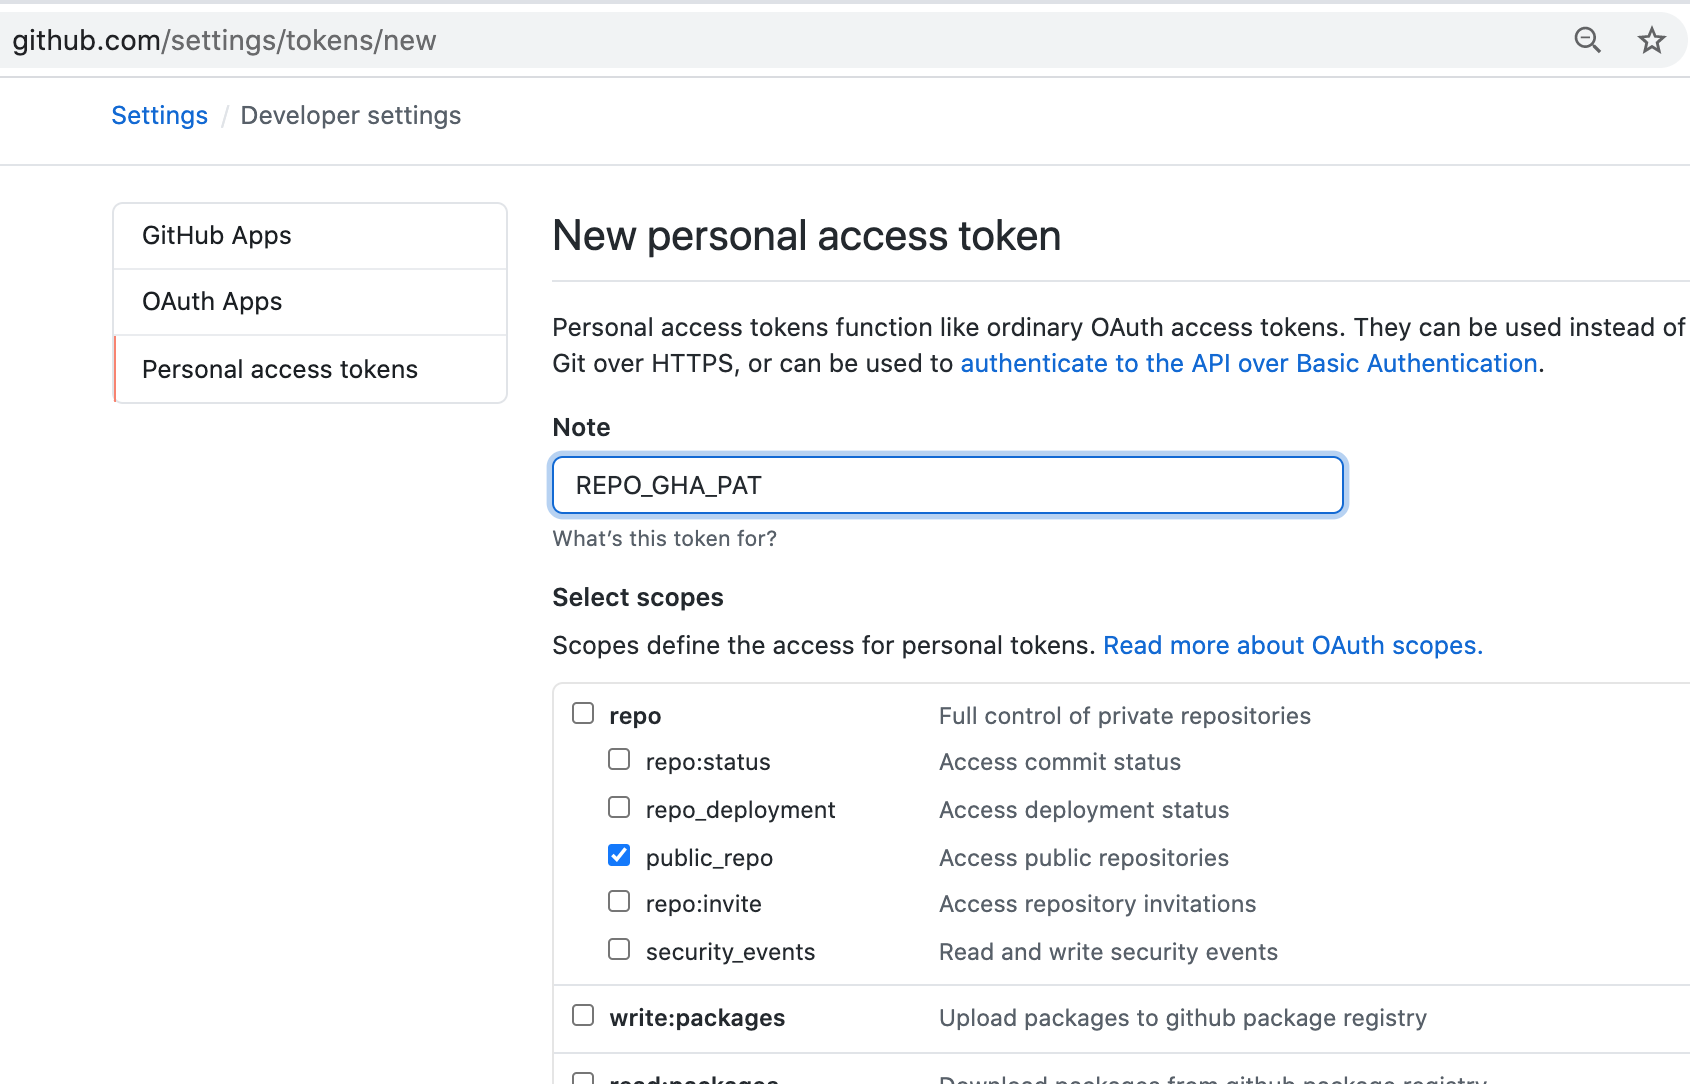Viewport: 1690px width, 1084px height.
Task: Click 'Access repository invitations' description
Action: 1097,904
